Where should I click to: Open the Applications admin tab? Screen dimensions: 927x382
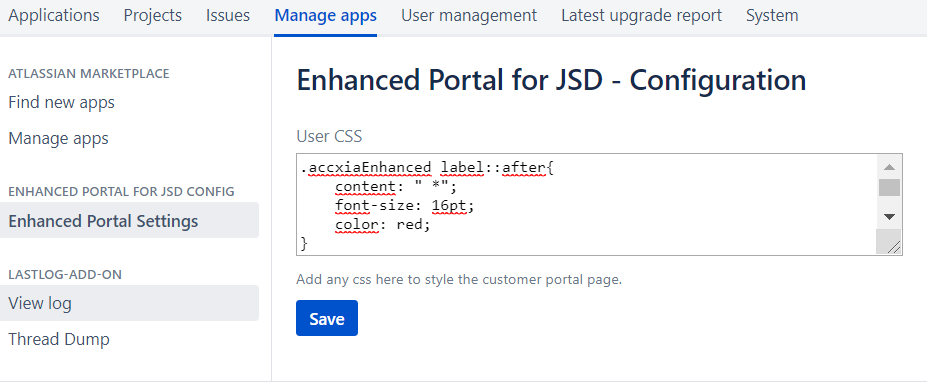click(54, 15)
